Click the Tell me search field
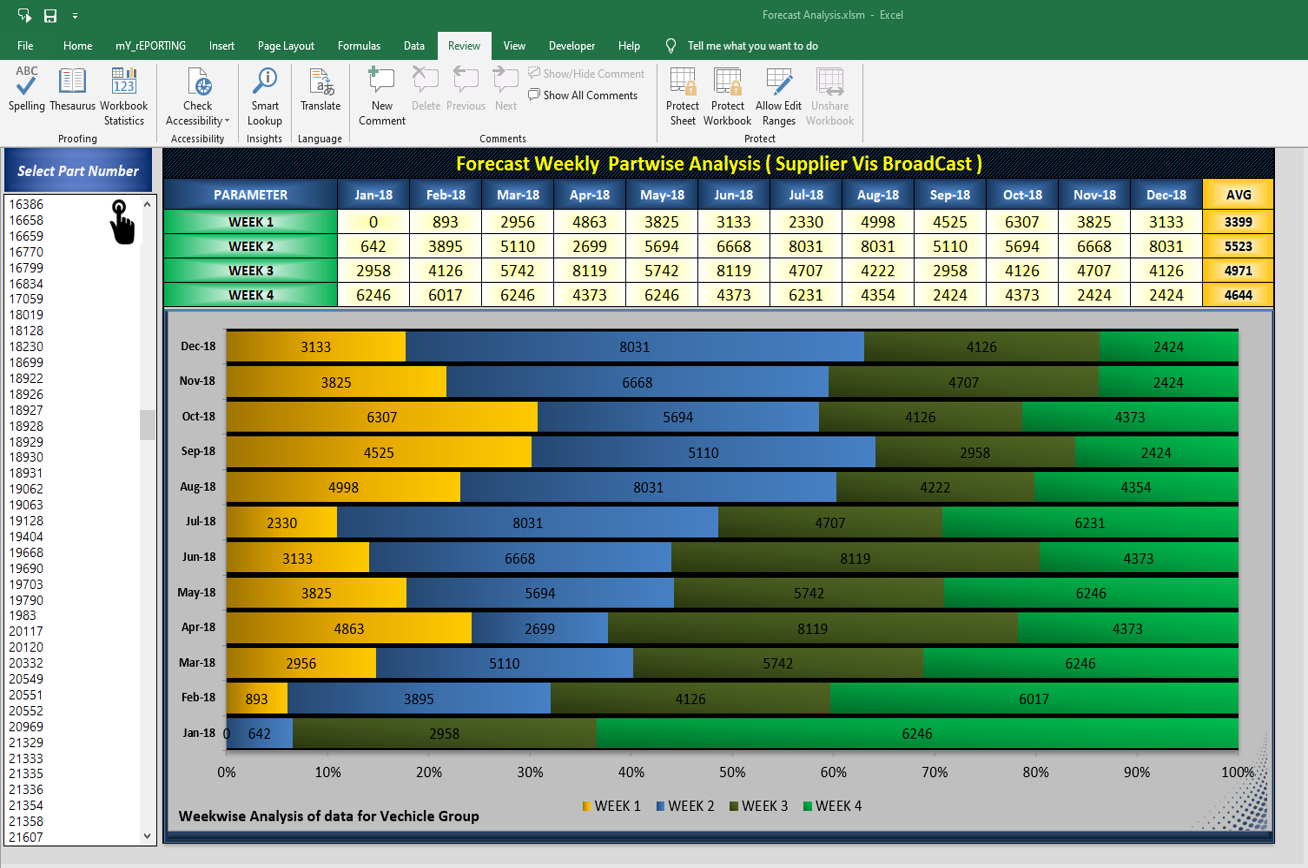This screenshot has width=1308, height=868. pos(752,46)
